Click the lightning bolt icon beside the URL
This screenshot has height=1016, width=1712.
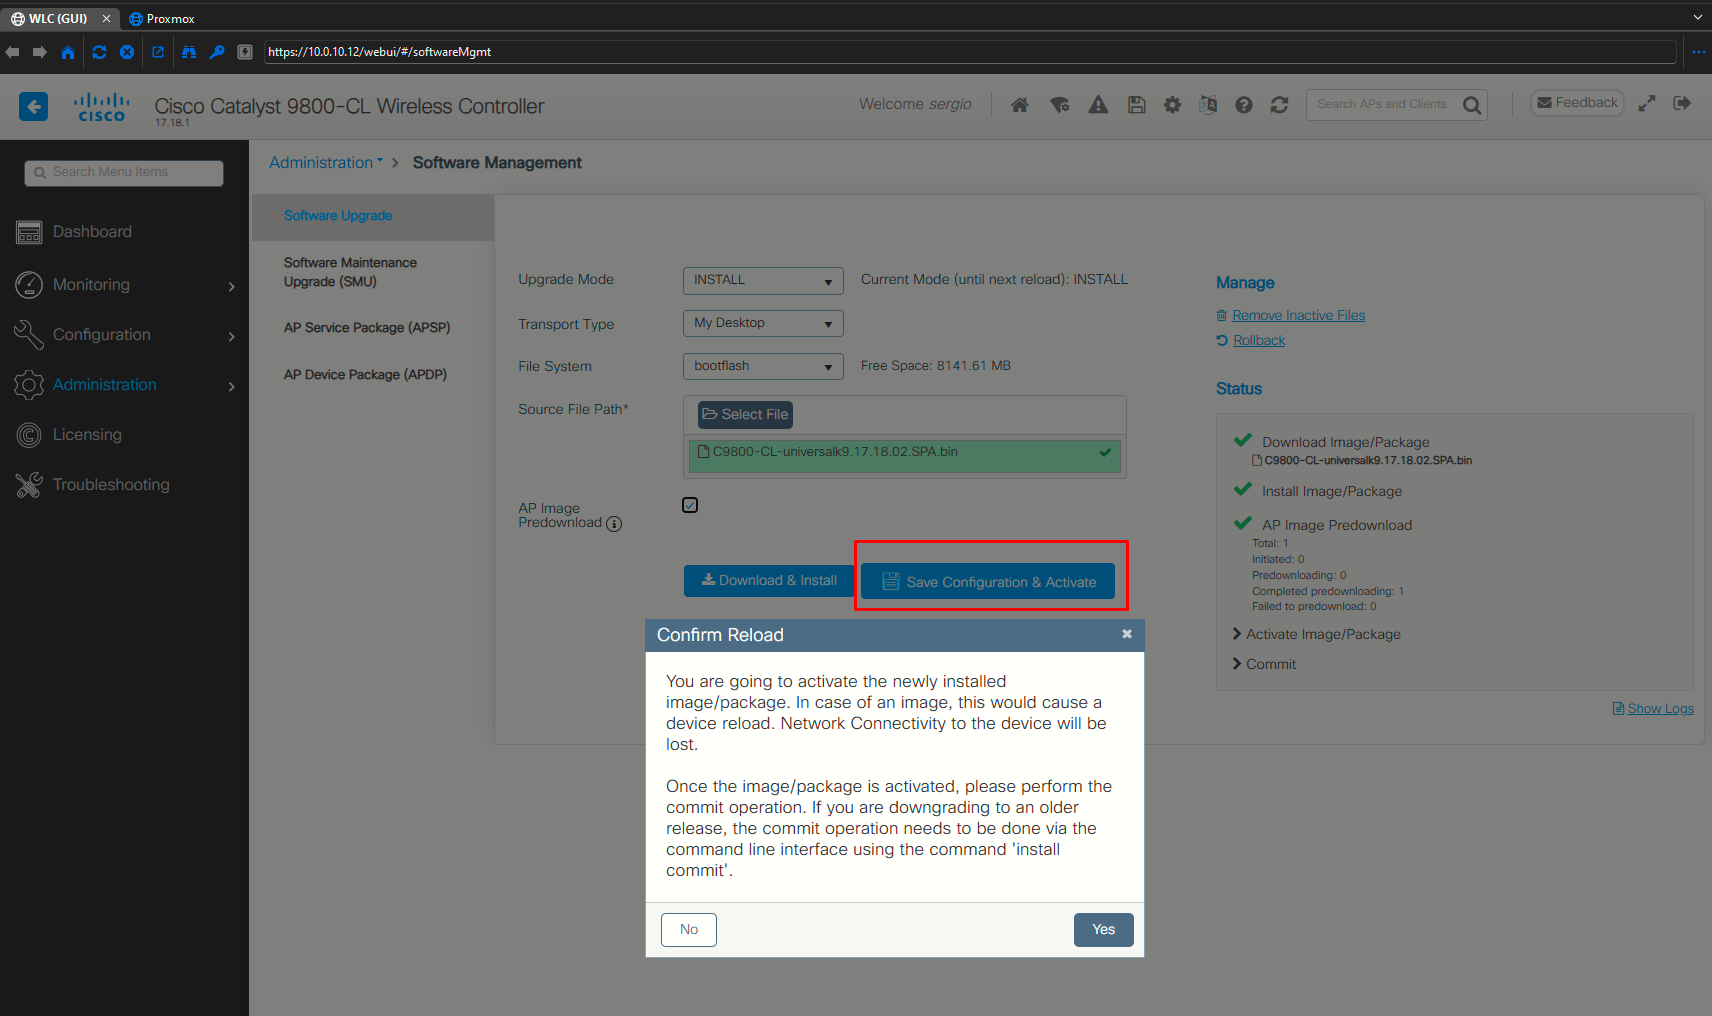click(x=245, y=52)
